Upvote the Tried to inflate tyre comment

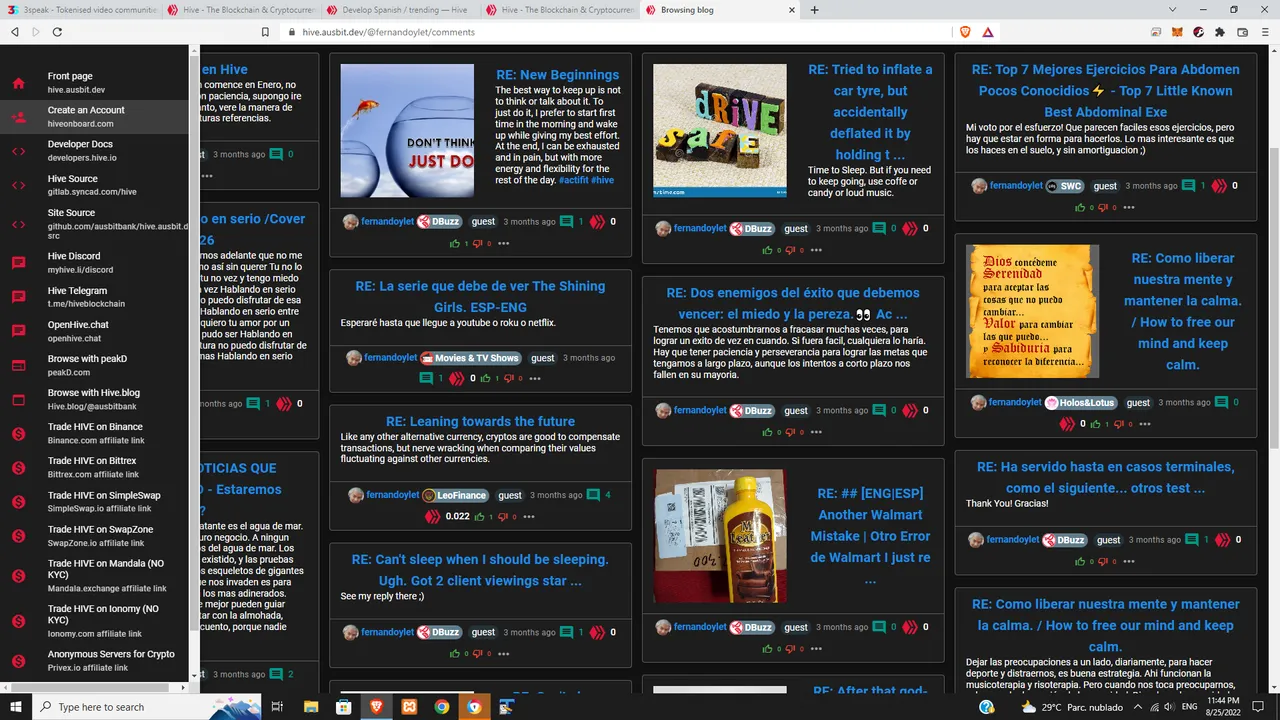768,250
